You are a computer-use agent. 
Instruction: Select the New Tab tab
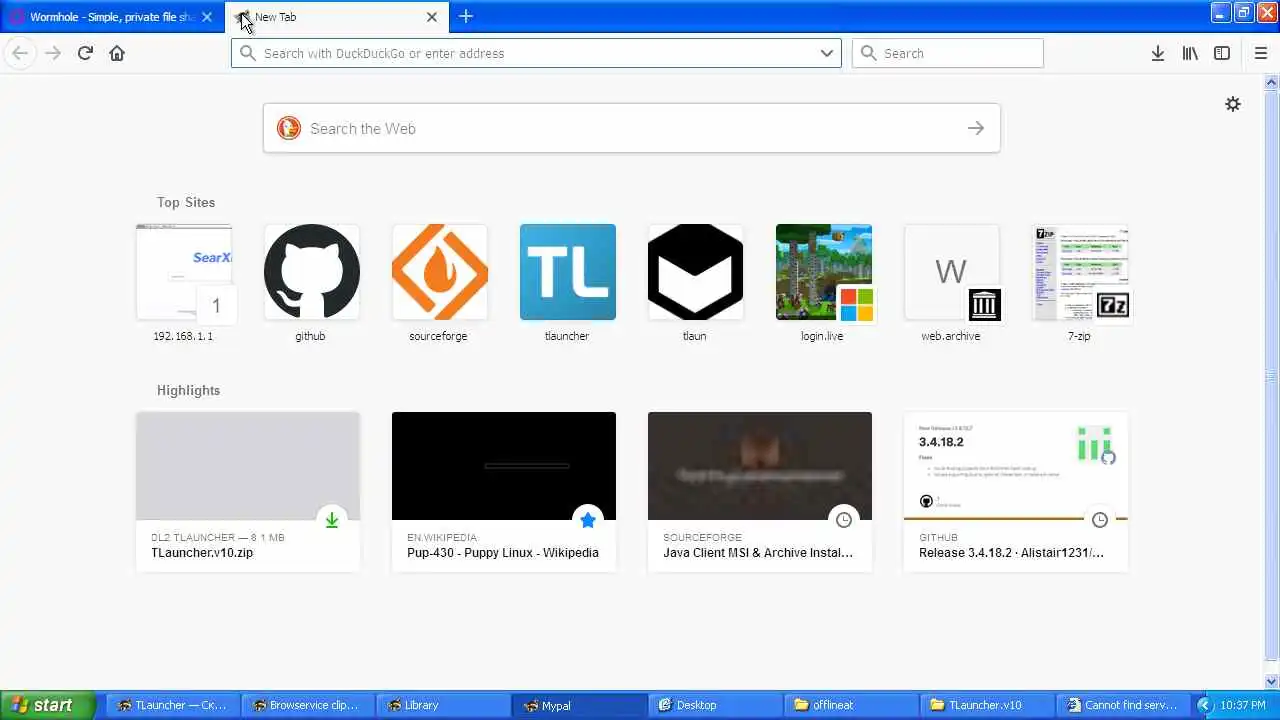coord(337,17)
